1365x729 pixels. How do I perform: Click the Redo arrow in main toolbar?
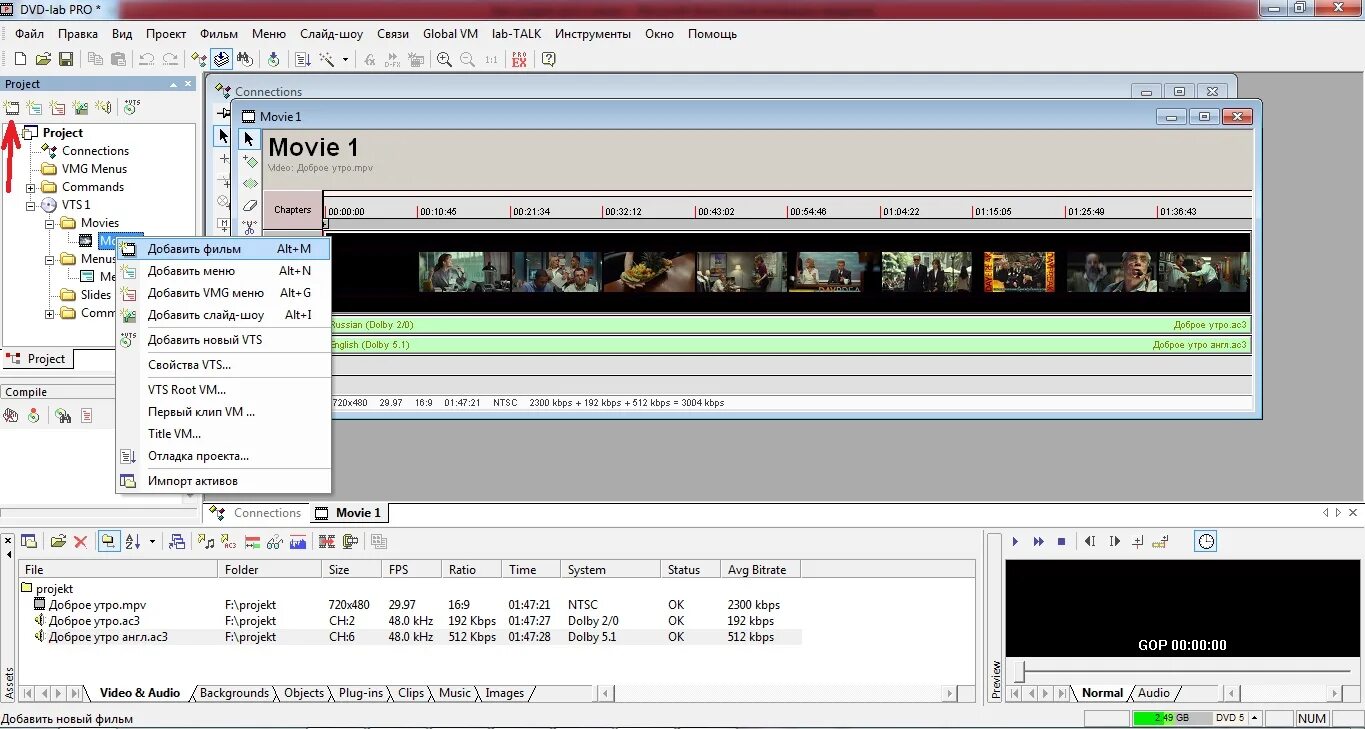170,59
